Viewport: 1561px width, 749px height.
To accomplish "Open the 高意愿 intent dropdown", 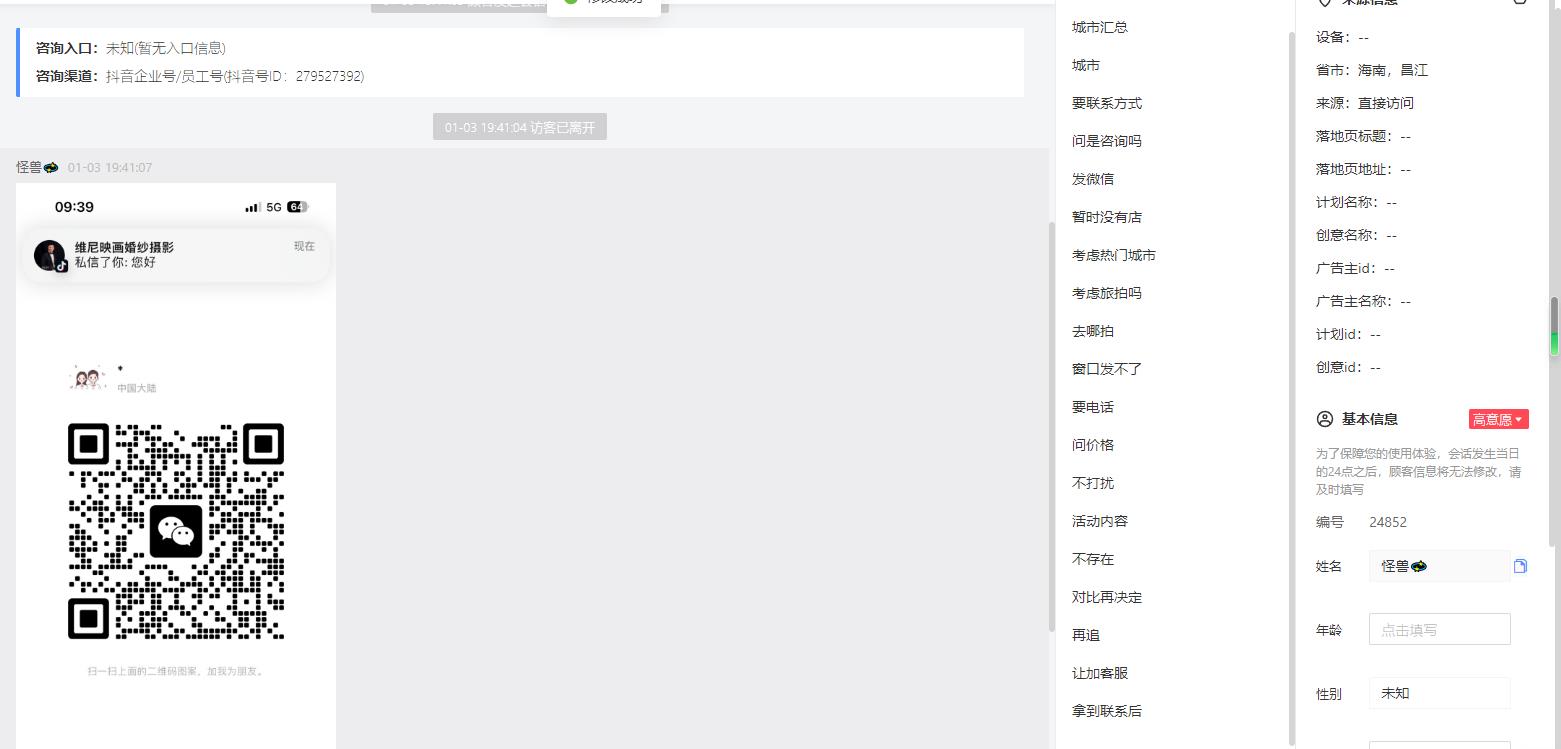I will pyautogui.click(x=1498, y=419).
